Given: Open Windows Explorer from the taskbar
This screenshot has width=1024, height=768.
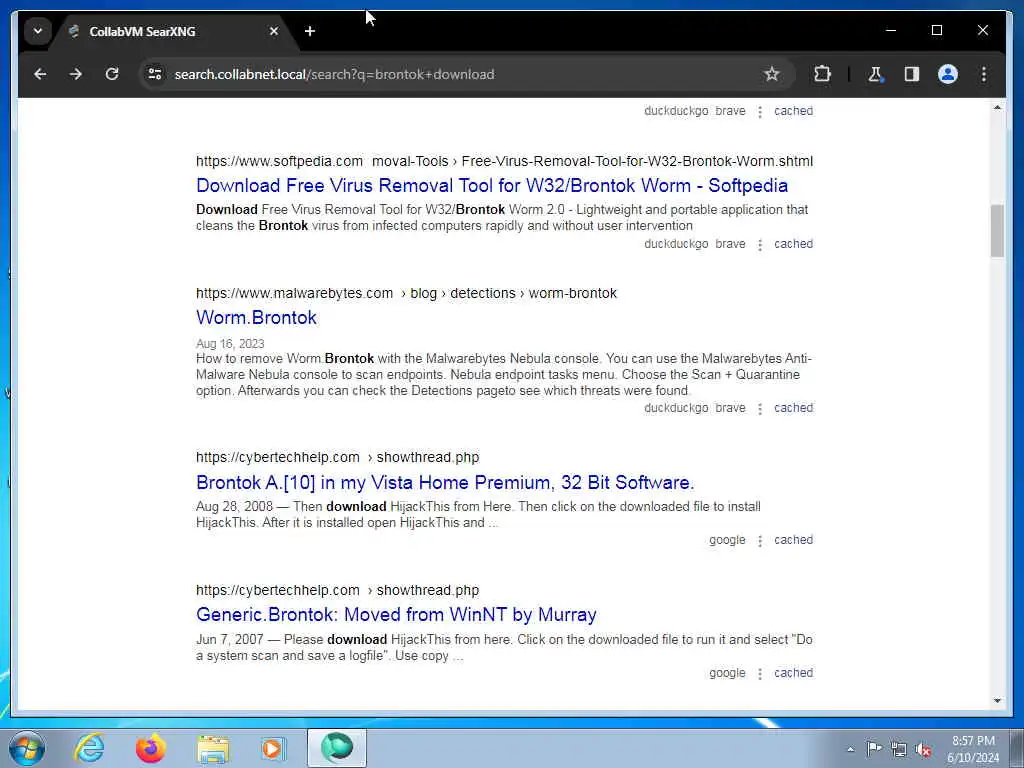Looking at the screenshot, I should (x=213, y=748).
